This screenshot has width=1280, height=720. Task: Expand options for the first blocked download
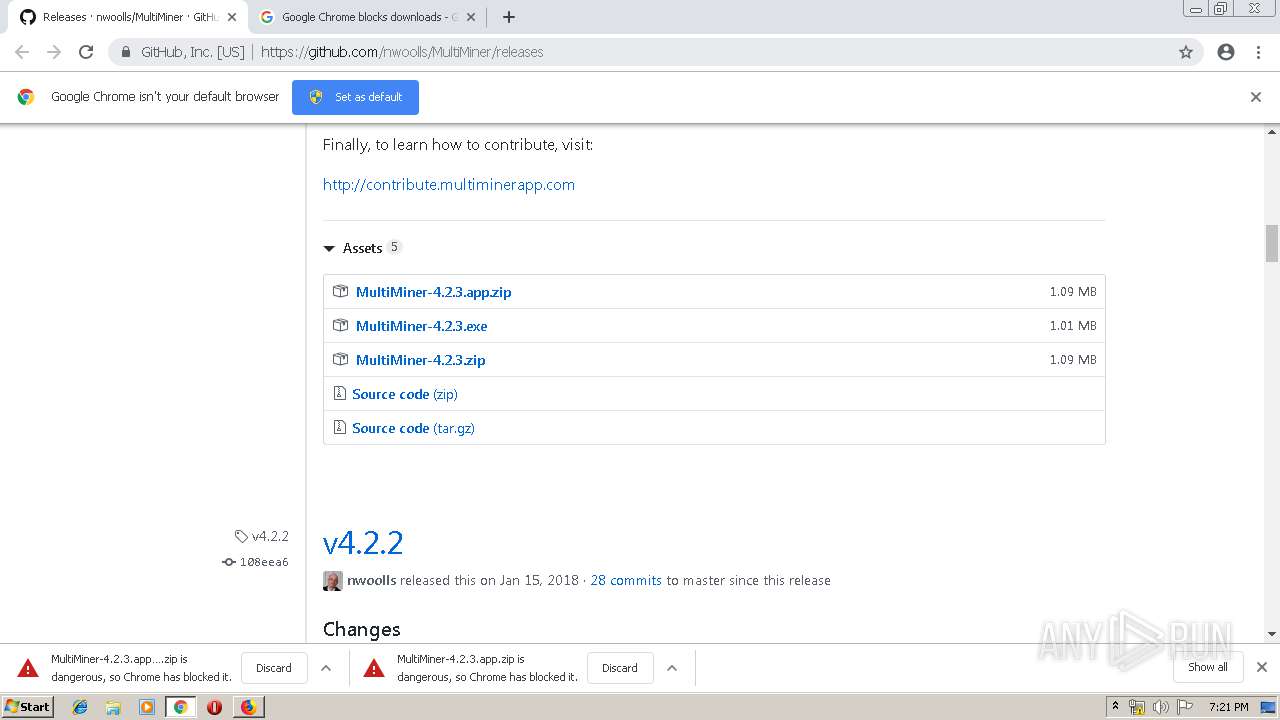coord(326,668)
